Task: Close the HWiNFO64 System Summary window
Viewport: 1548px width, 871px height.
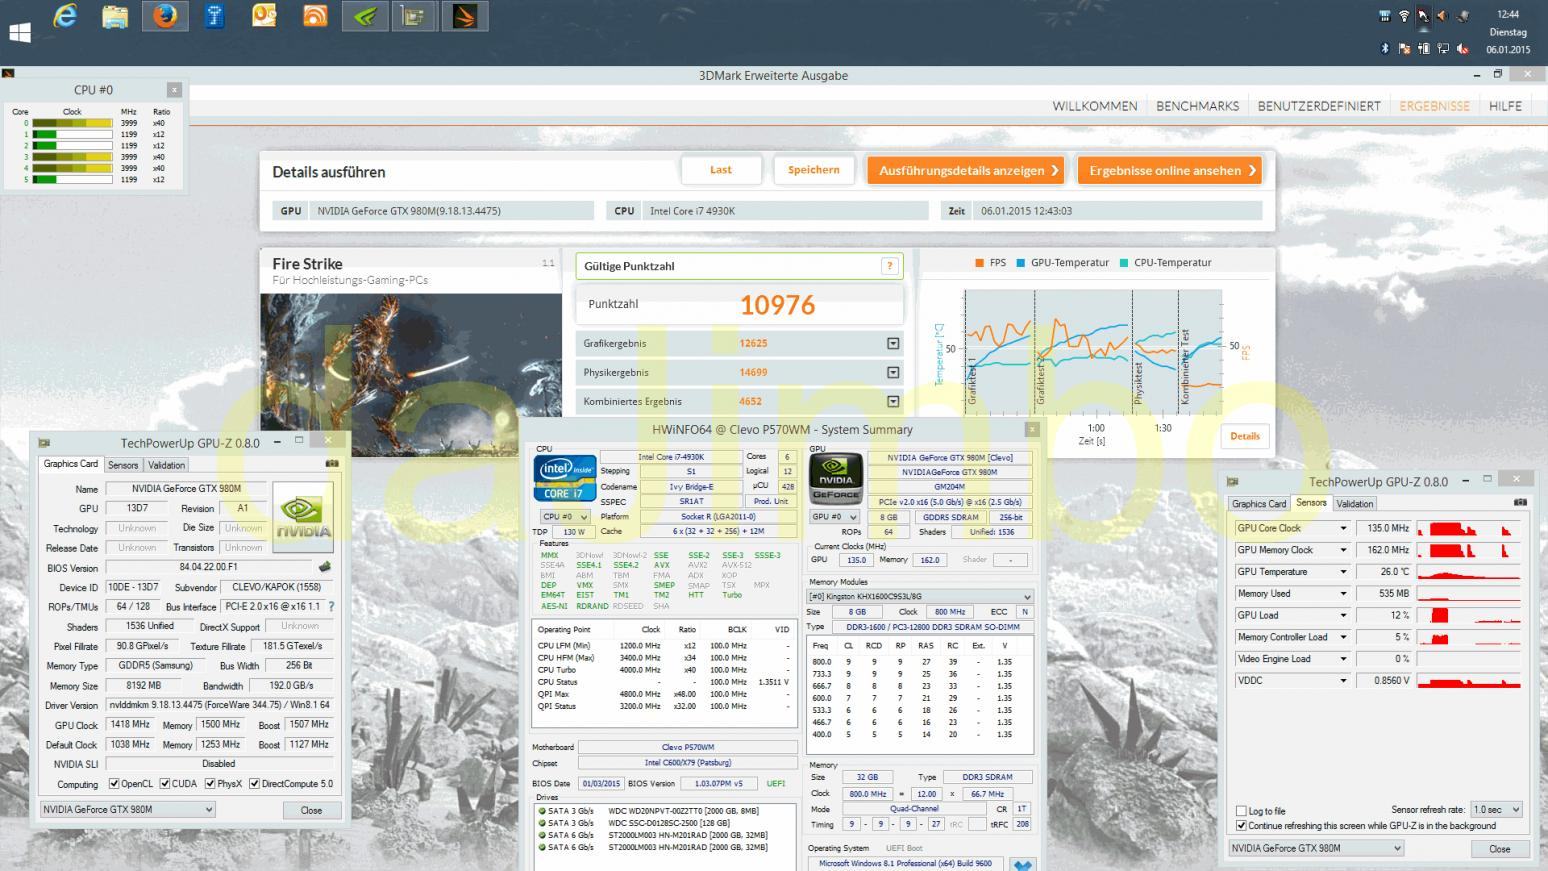Action: tap(1032, 429)
